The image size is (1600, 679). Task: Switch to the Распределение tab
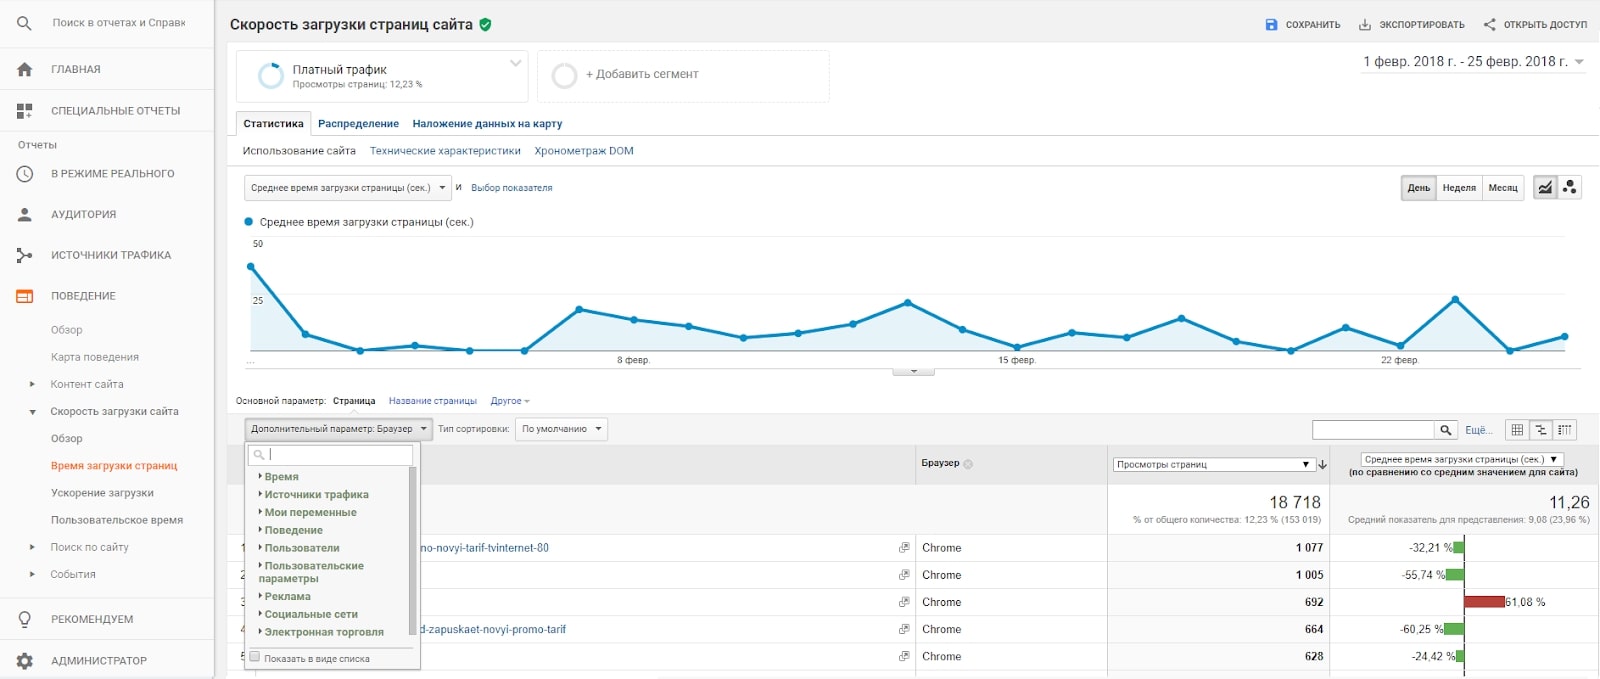(358, 124)
